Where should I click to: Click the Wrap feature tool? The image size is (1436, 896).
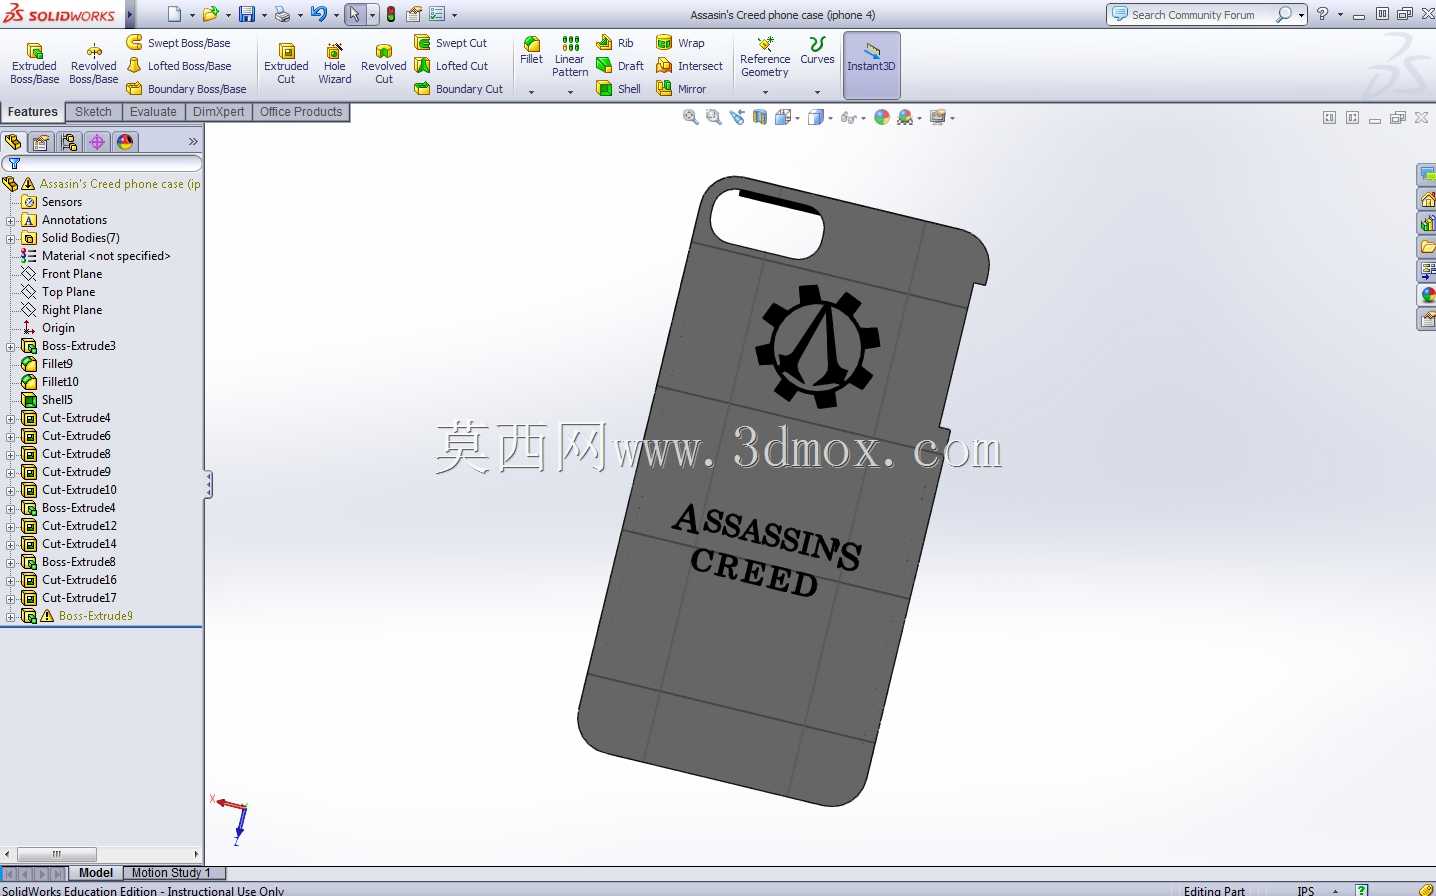click(x=680, y=43)
